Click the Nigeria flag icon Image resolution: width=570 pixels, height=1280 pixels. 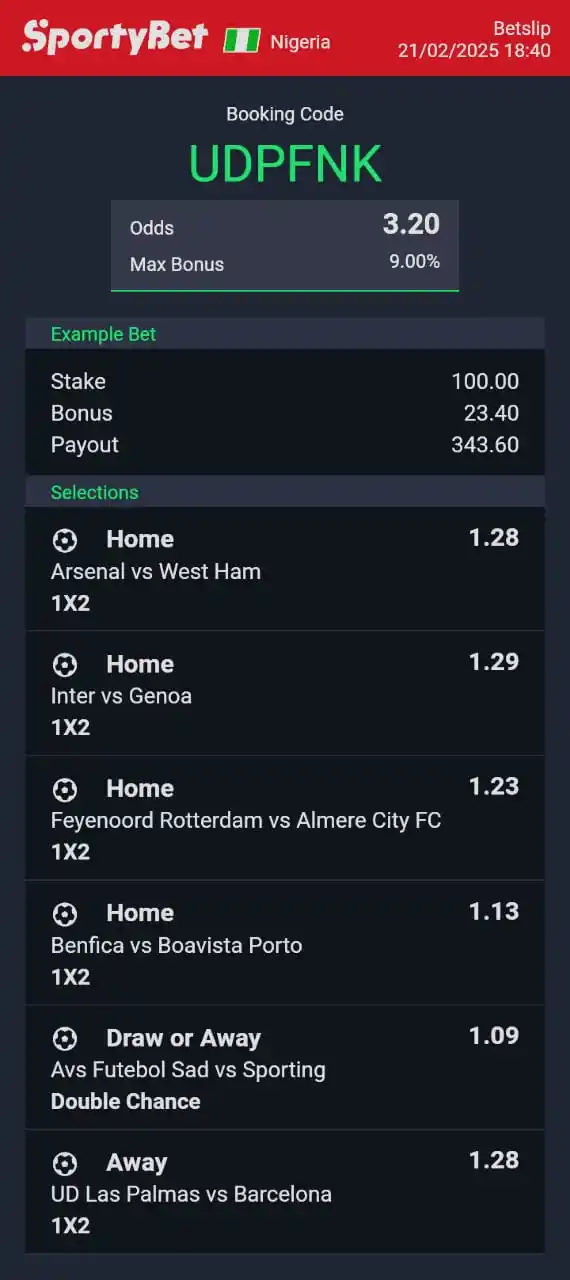pos(241,41)
